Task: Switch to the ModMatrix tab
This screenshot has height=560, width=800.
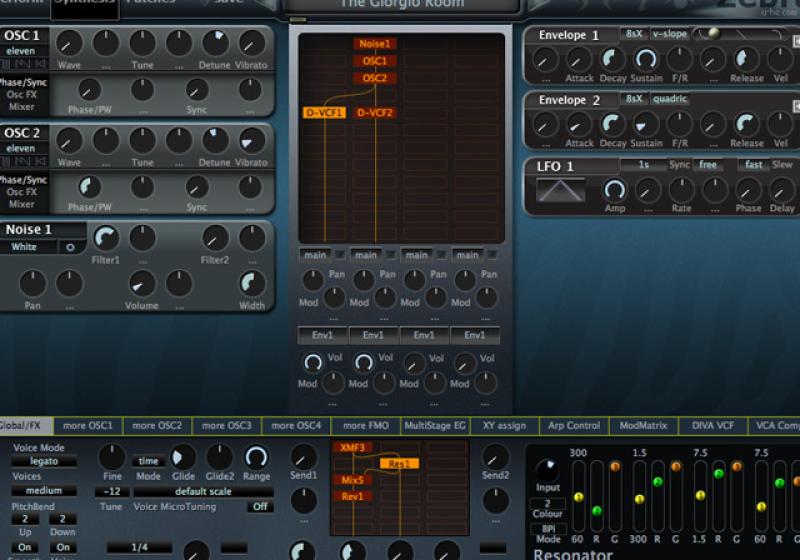Action: (x=642, y=425)
